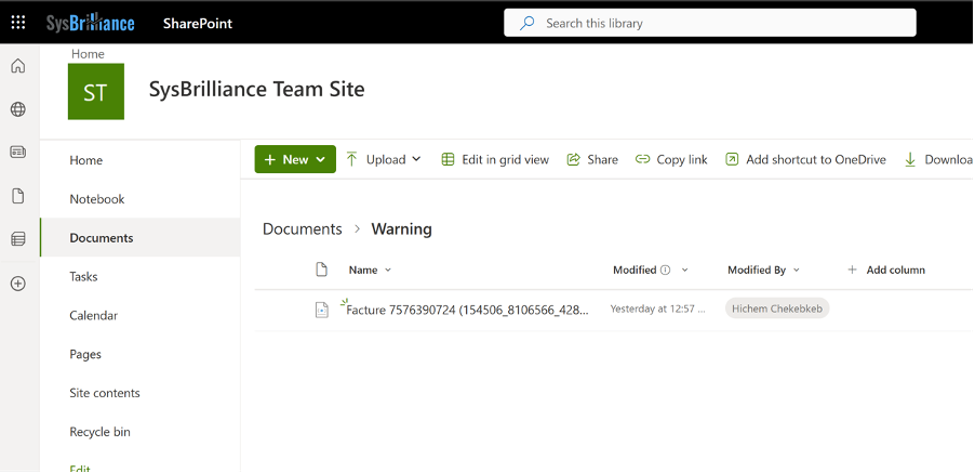This screenshot has height=474, width=977.
Task: Click Copy link text
Action: (x=682, y=160)
